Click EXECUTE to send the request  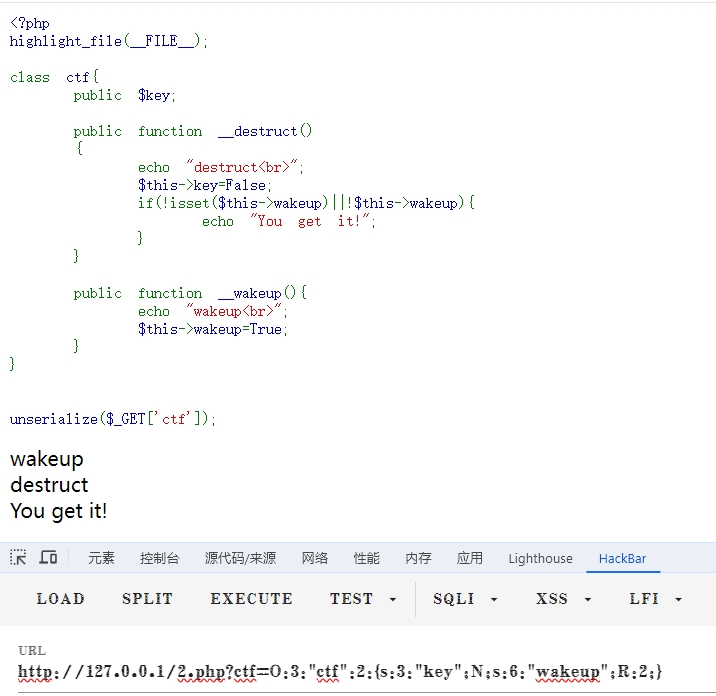coord(251,599)
